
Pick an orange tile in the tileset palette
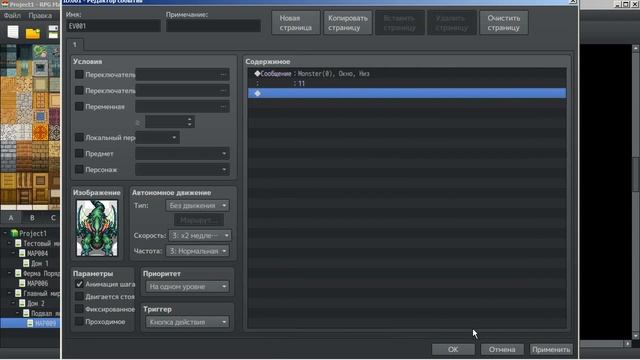(x=40, y=133)
